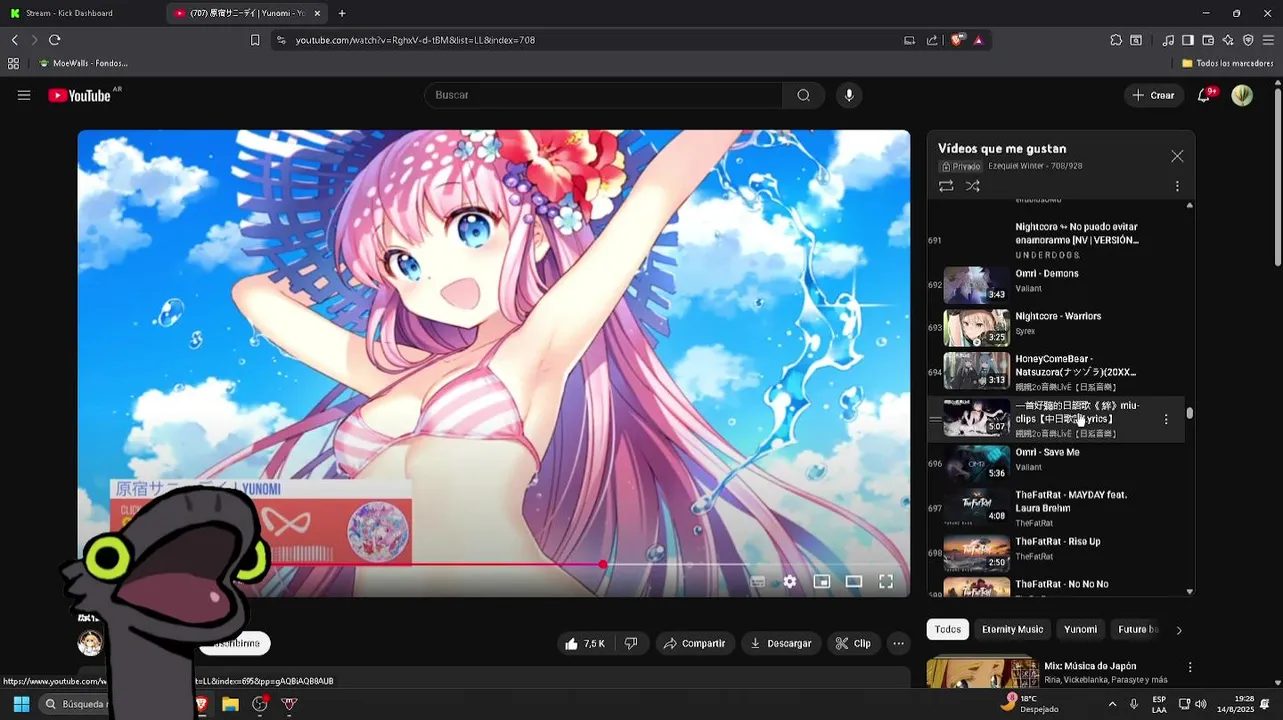Open options for Mix: Música de Japón
This screenshot has height=720, width=1283.
pos(1190,667)
